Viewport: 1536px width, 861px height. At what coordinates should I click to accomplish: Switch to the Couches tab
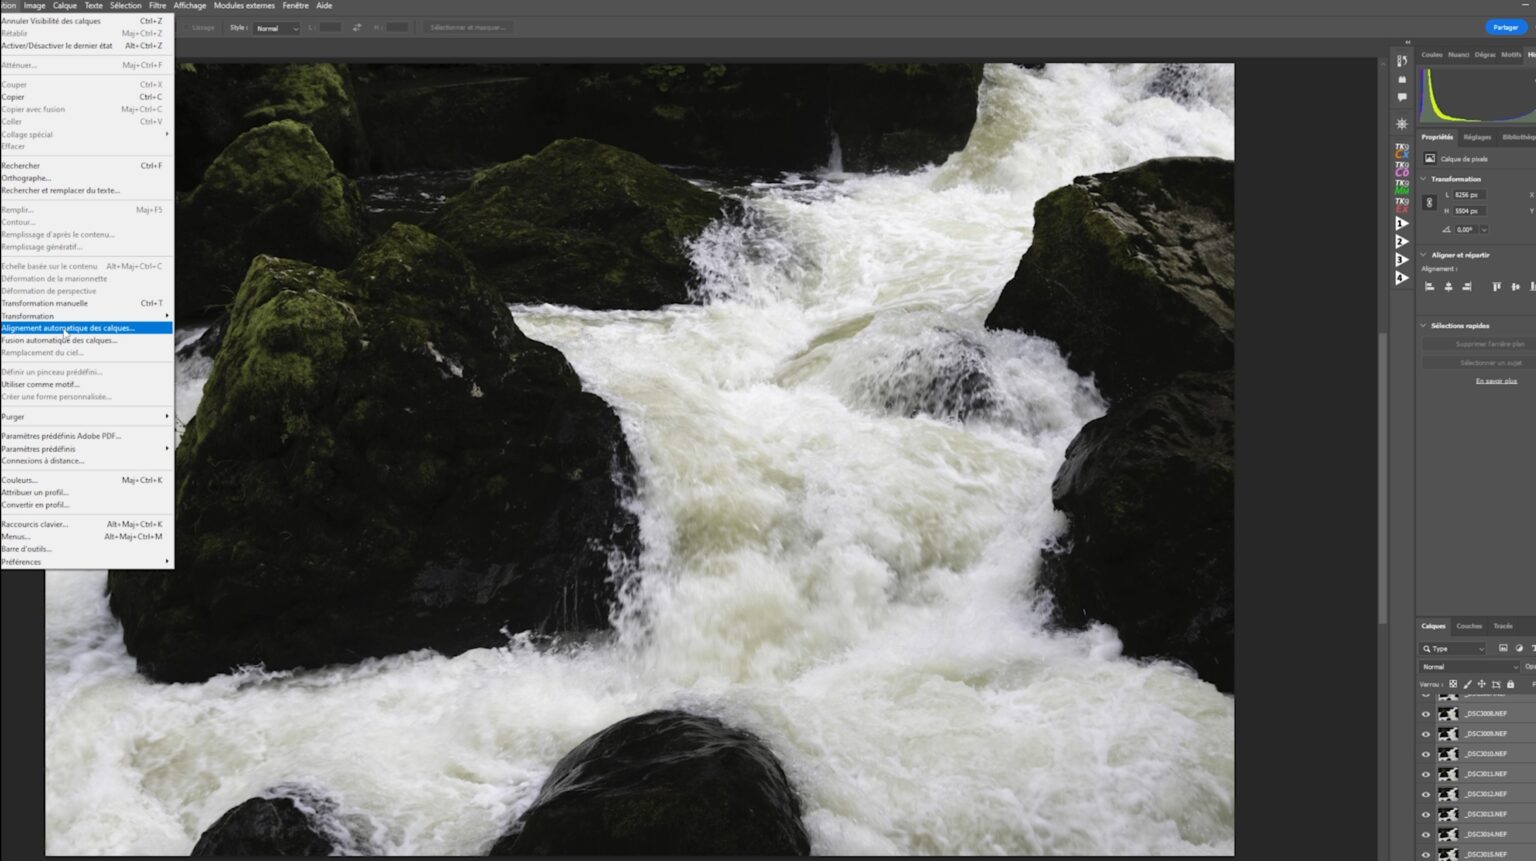point(1469,626)
